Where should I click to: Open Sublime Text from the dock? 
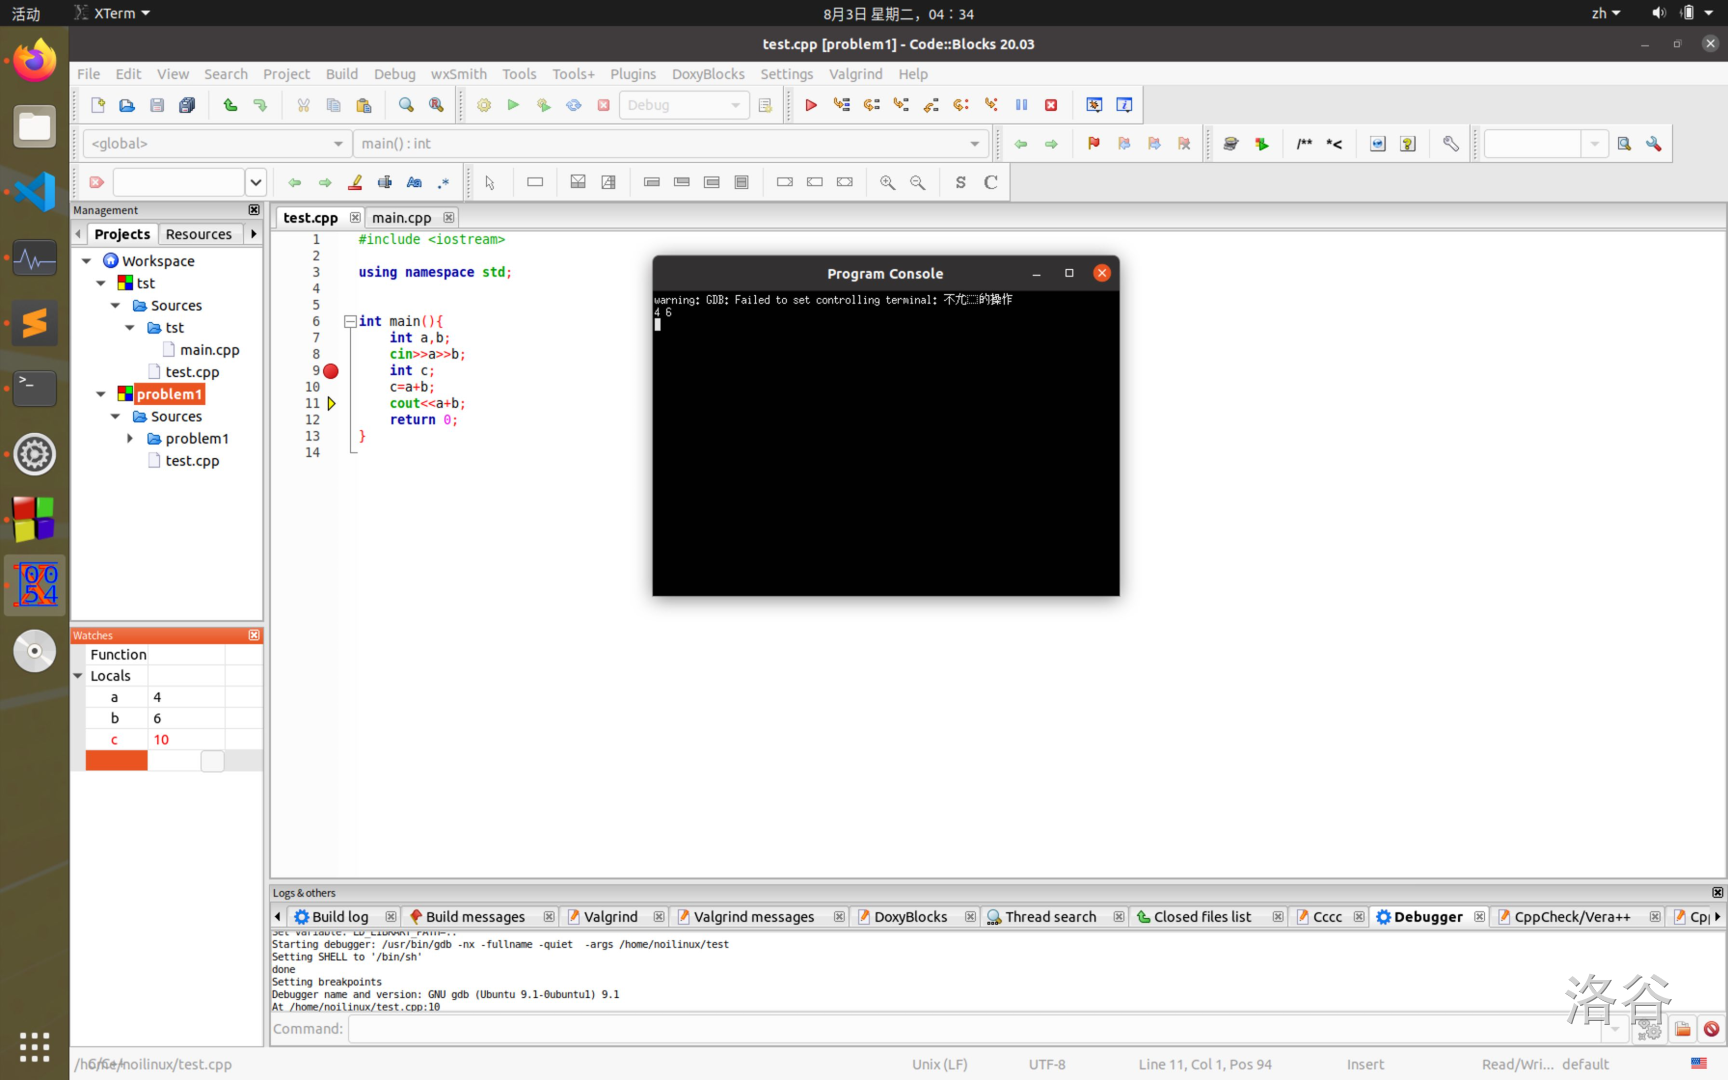[x=35, y=323]
